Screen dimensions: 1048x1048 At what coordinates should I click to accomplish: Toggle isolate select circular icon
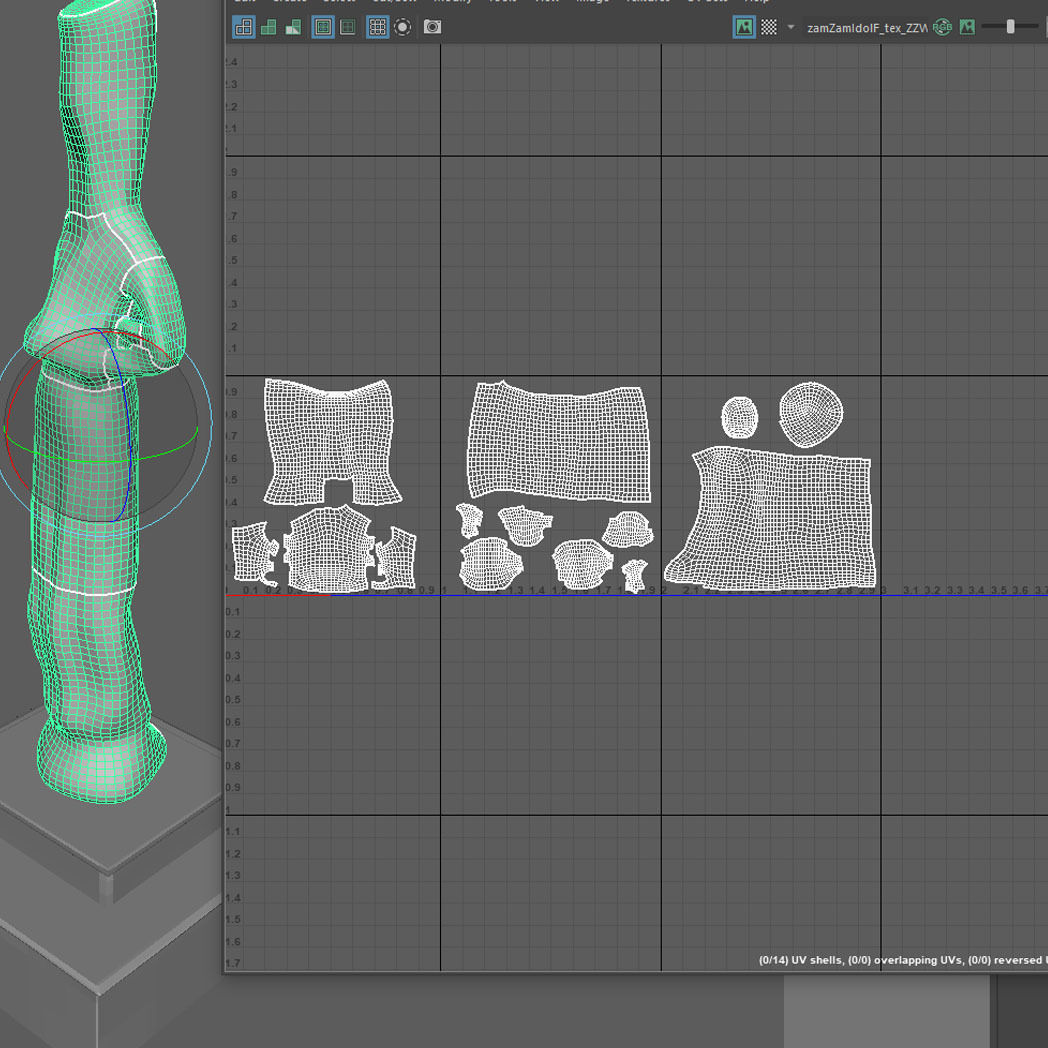(402, 27)
